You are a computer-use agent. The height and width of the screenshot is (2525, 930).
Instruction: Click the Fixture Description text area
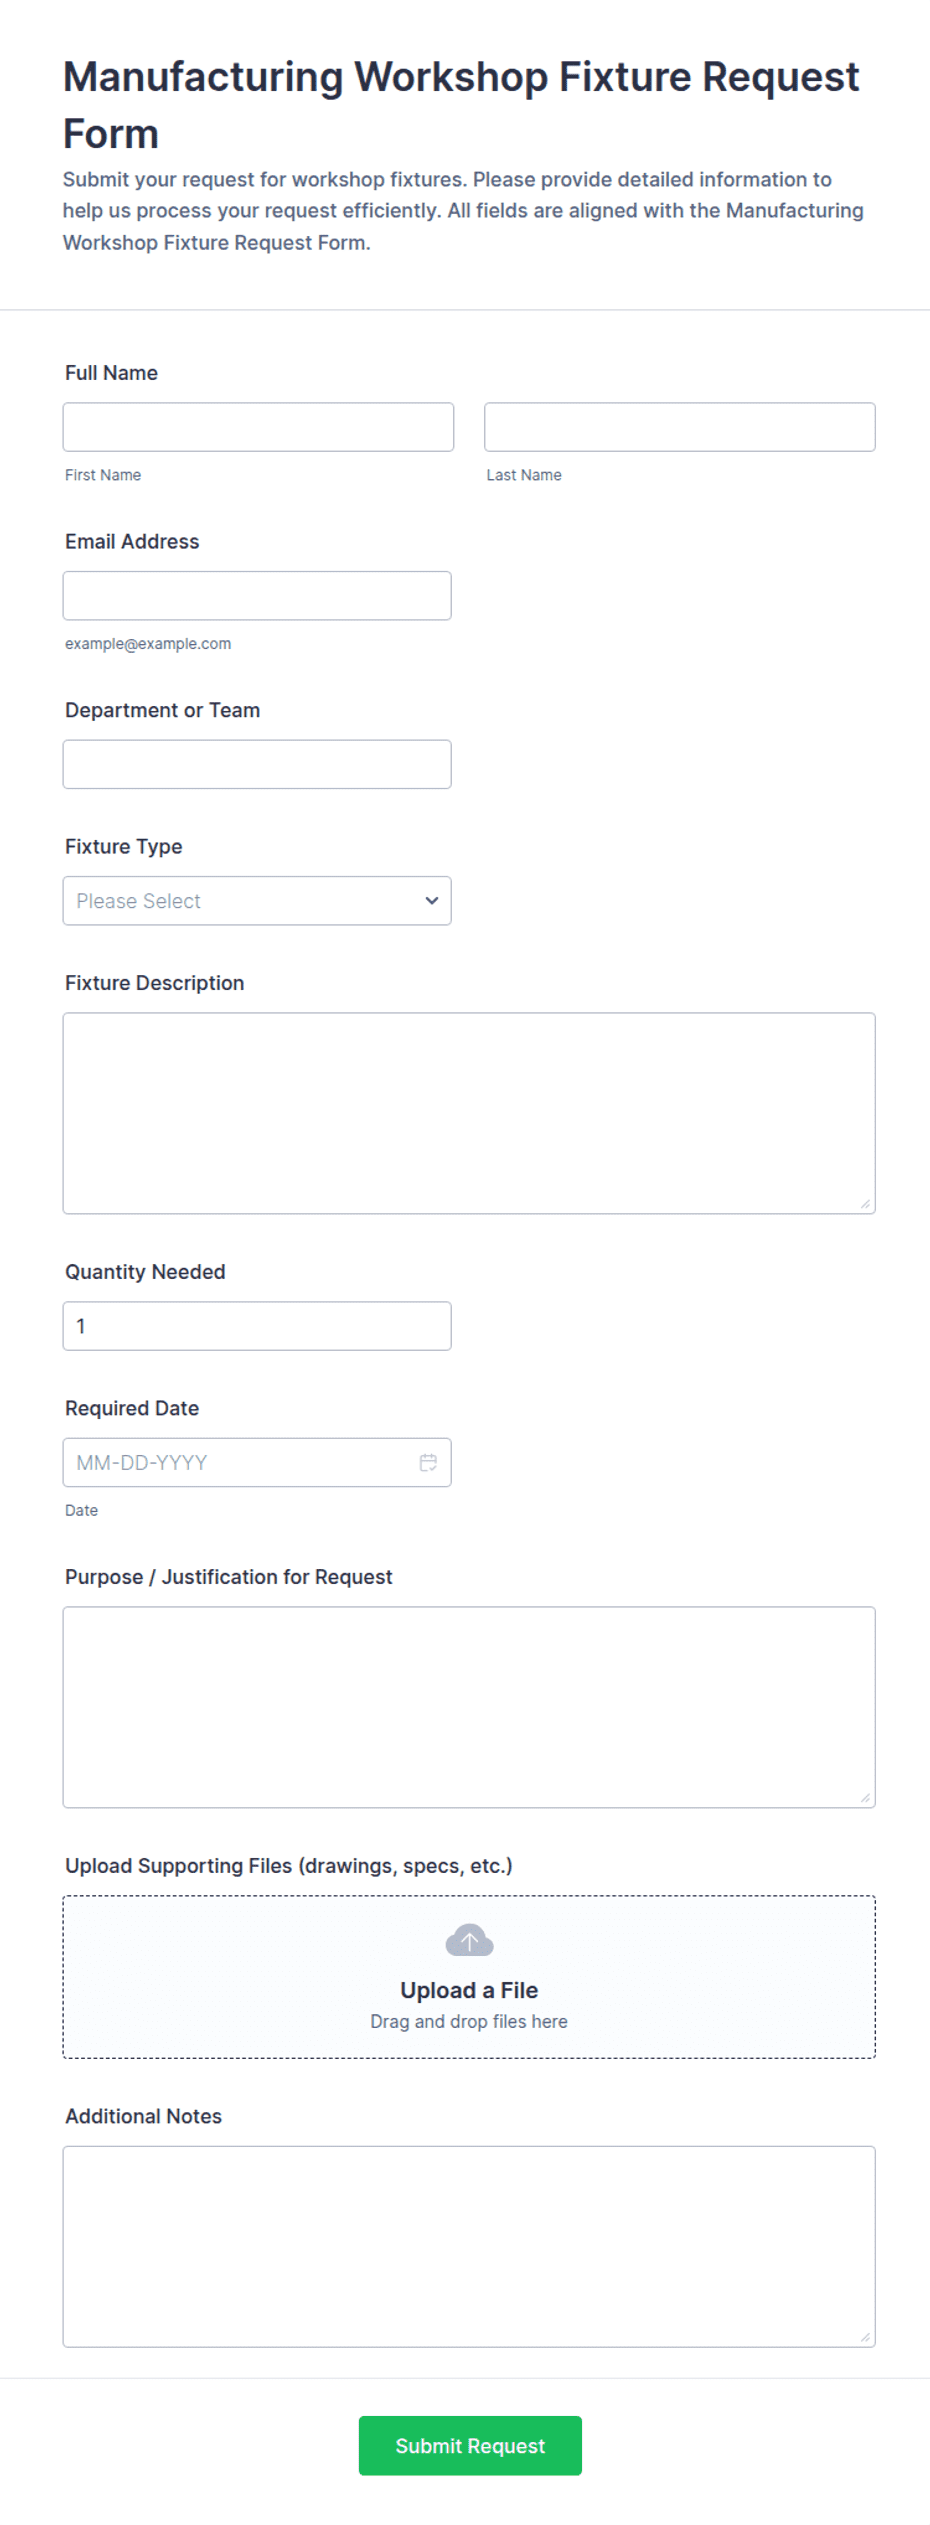tap(469, 1113)
